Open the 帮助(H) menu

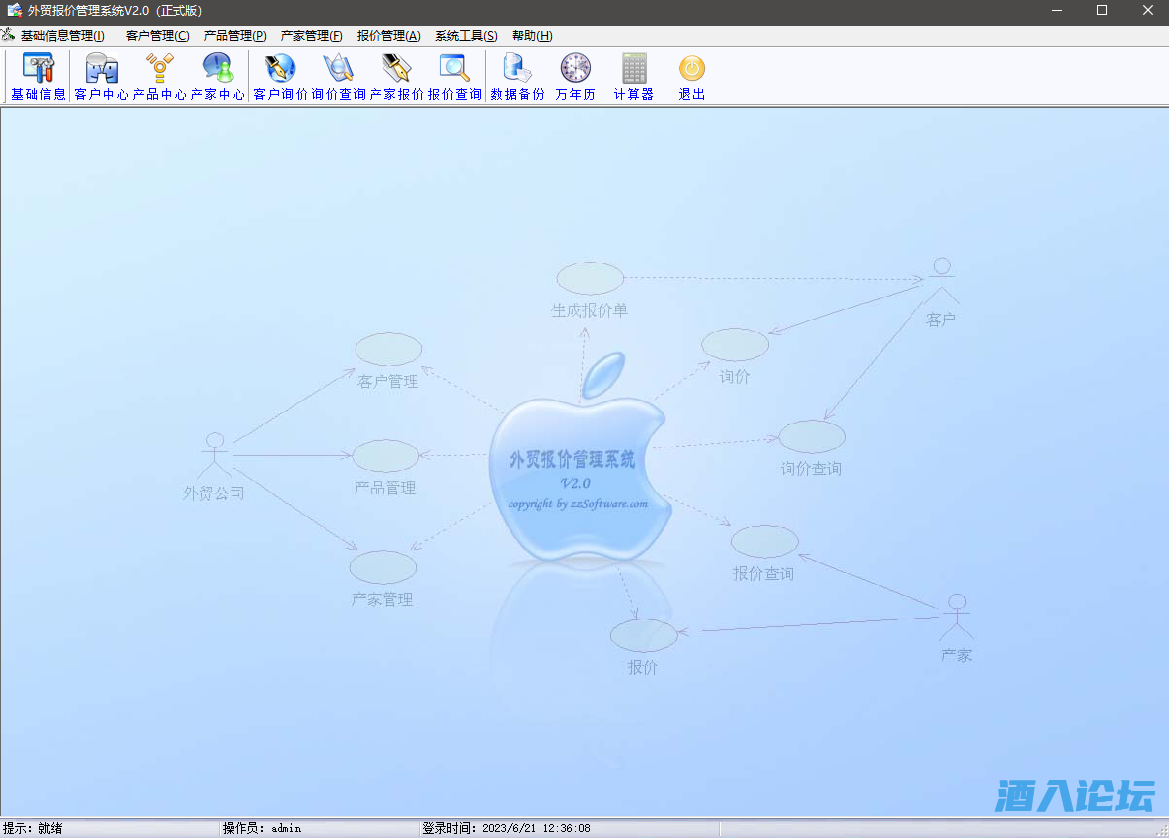(x=532, y=36)
